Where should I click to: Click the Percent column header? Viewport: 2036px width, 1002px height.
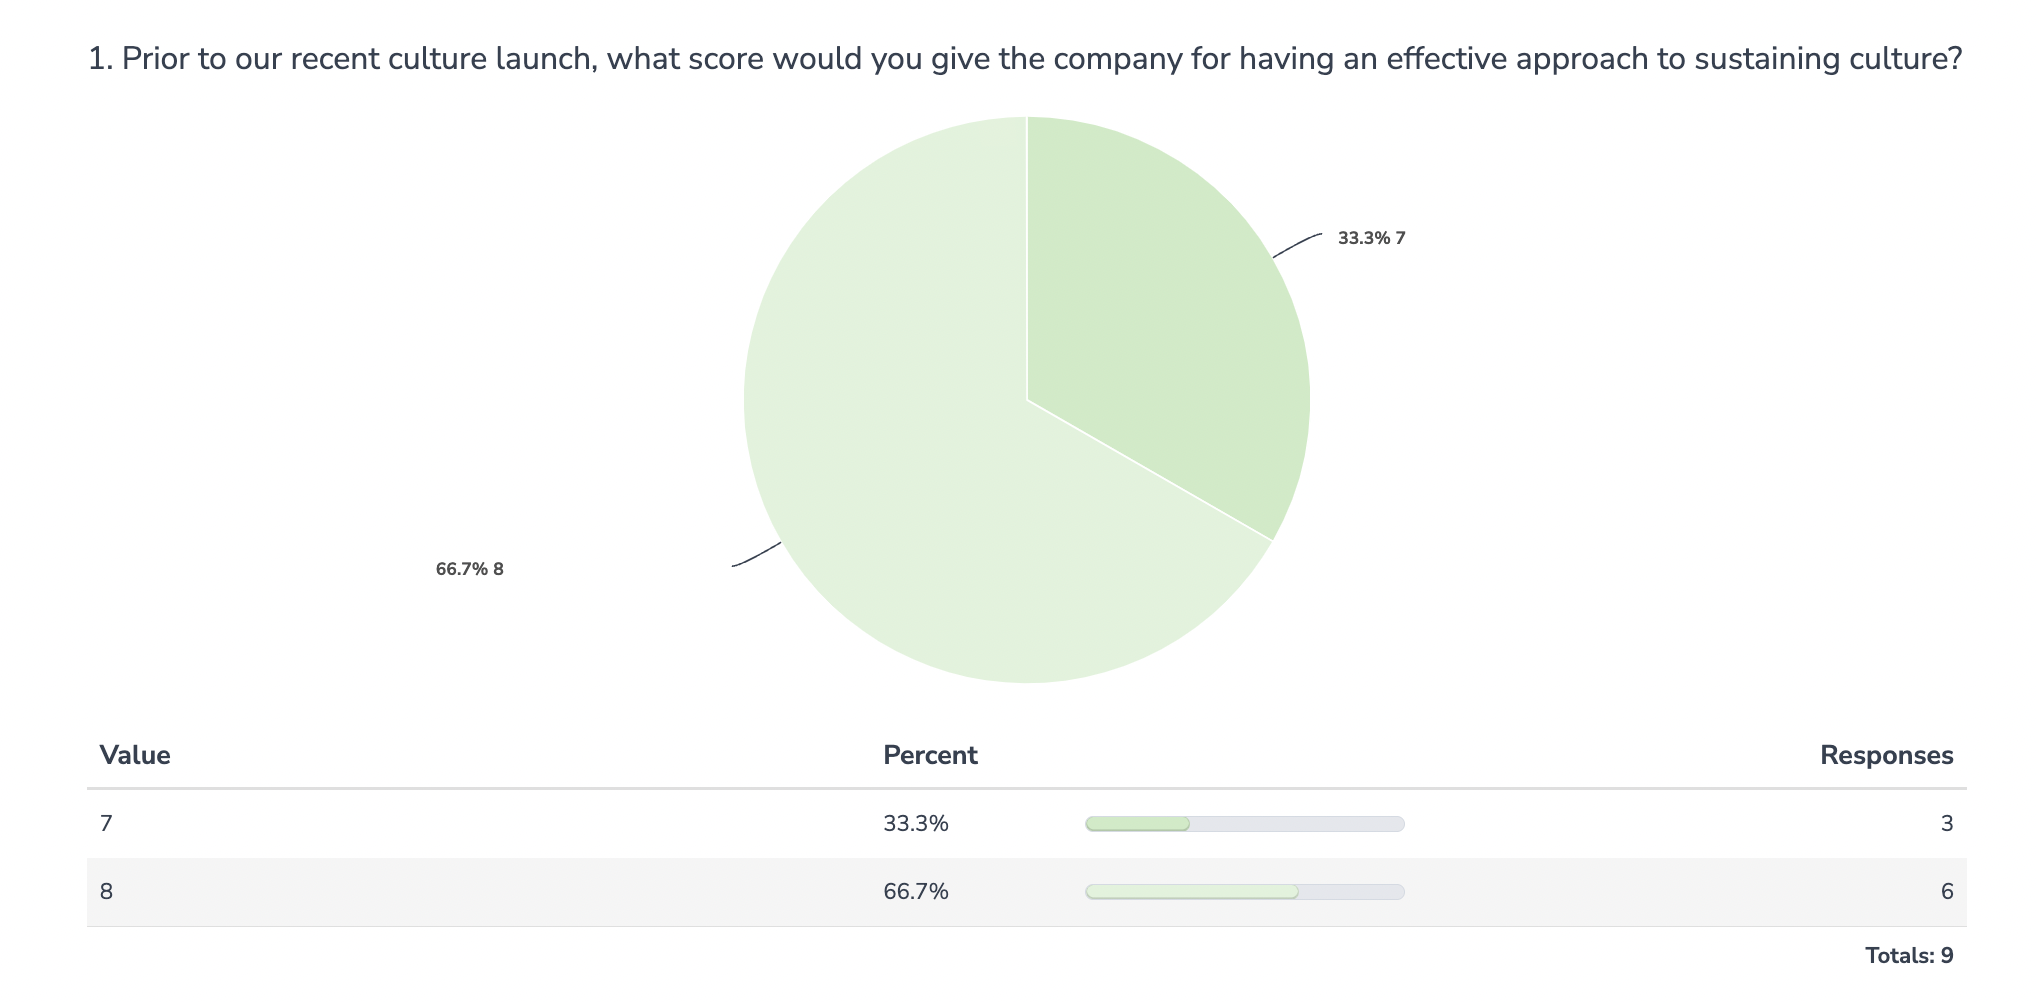point(930,755)
